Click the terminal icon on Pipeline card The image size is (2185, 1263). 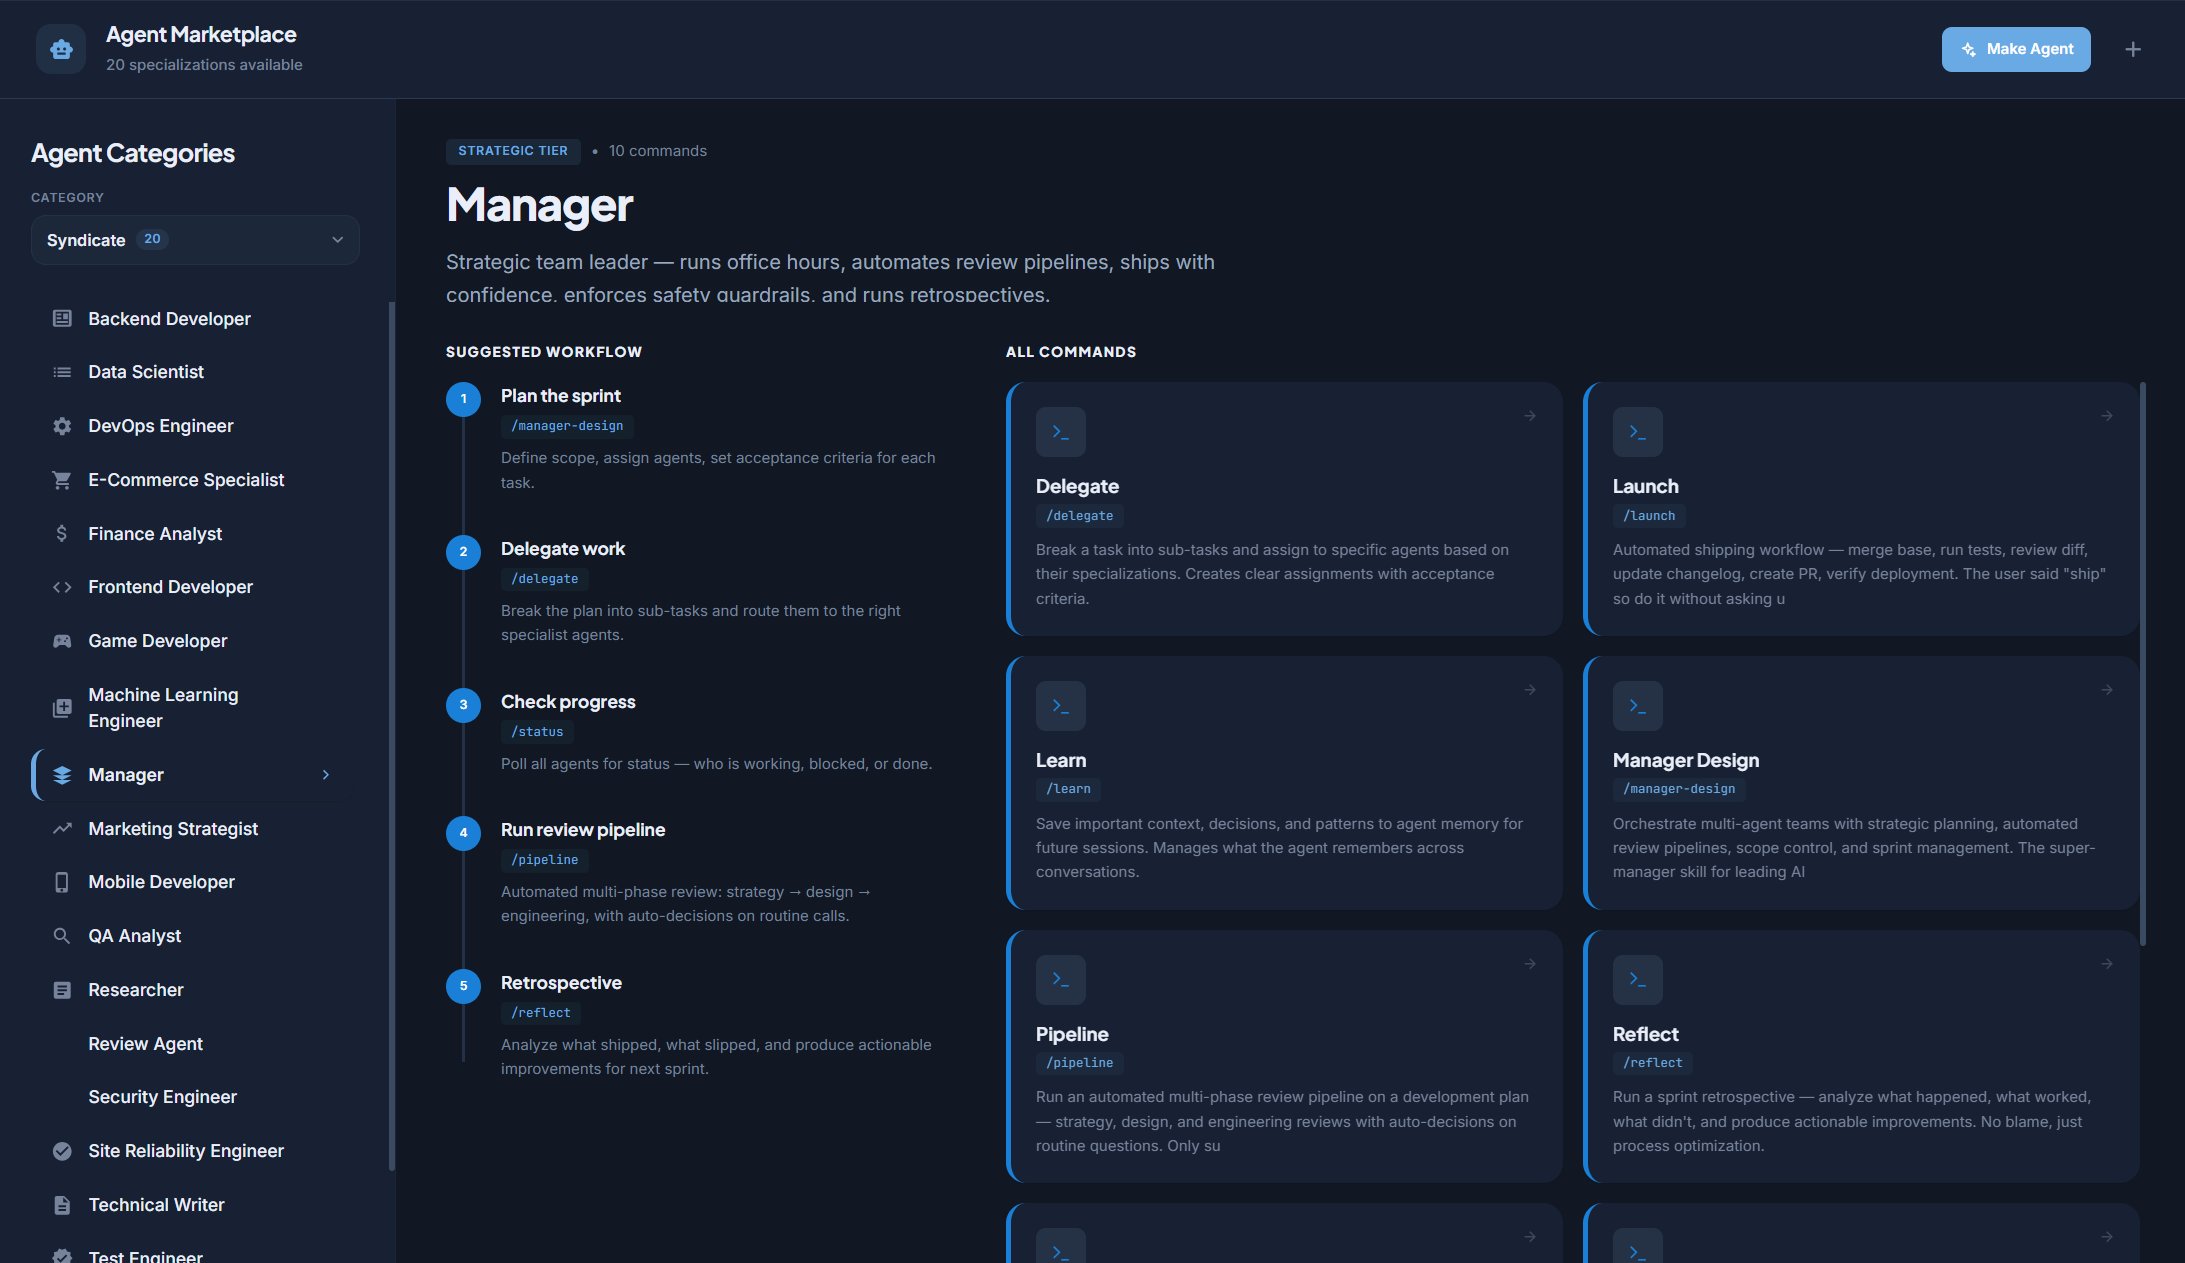click(1061, 980)
